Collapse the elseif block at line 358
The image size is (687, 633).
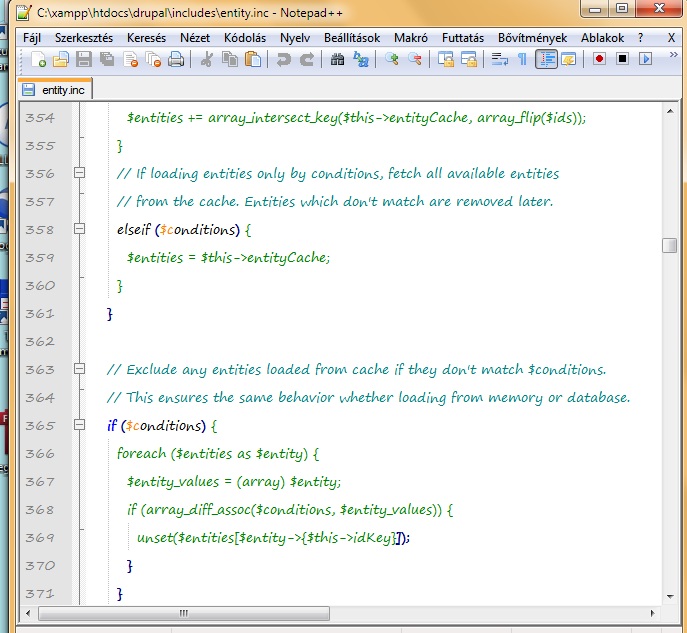(x=79, y=229)
